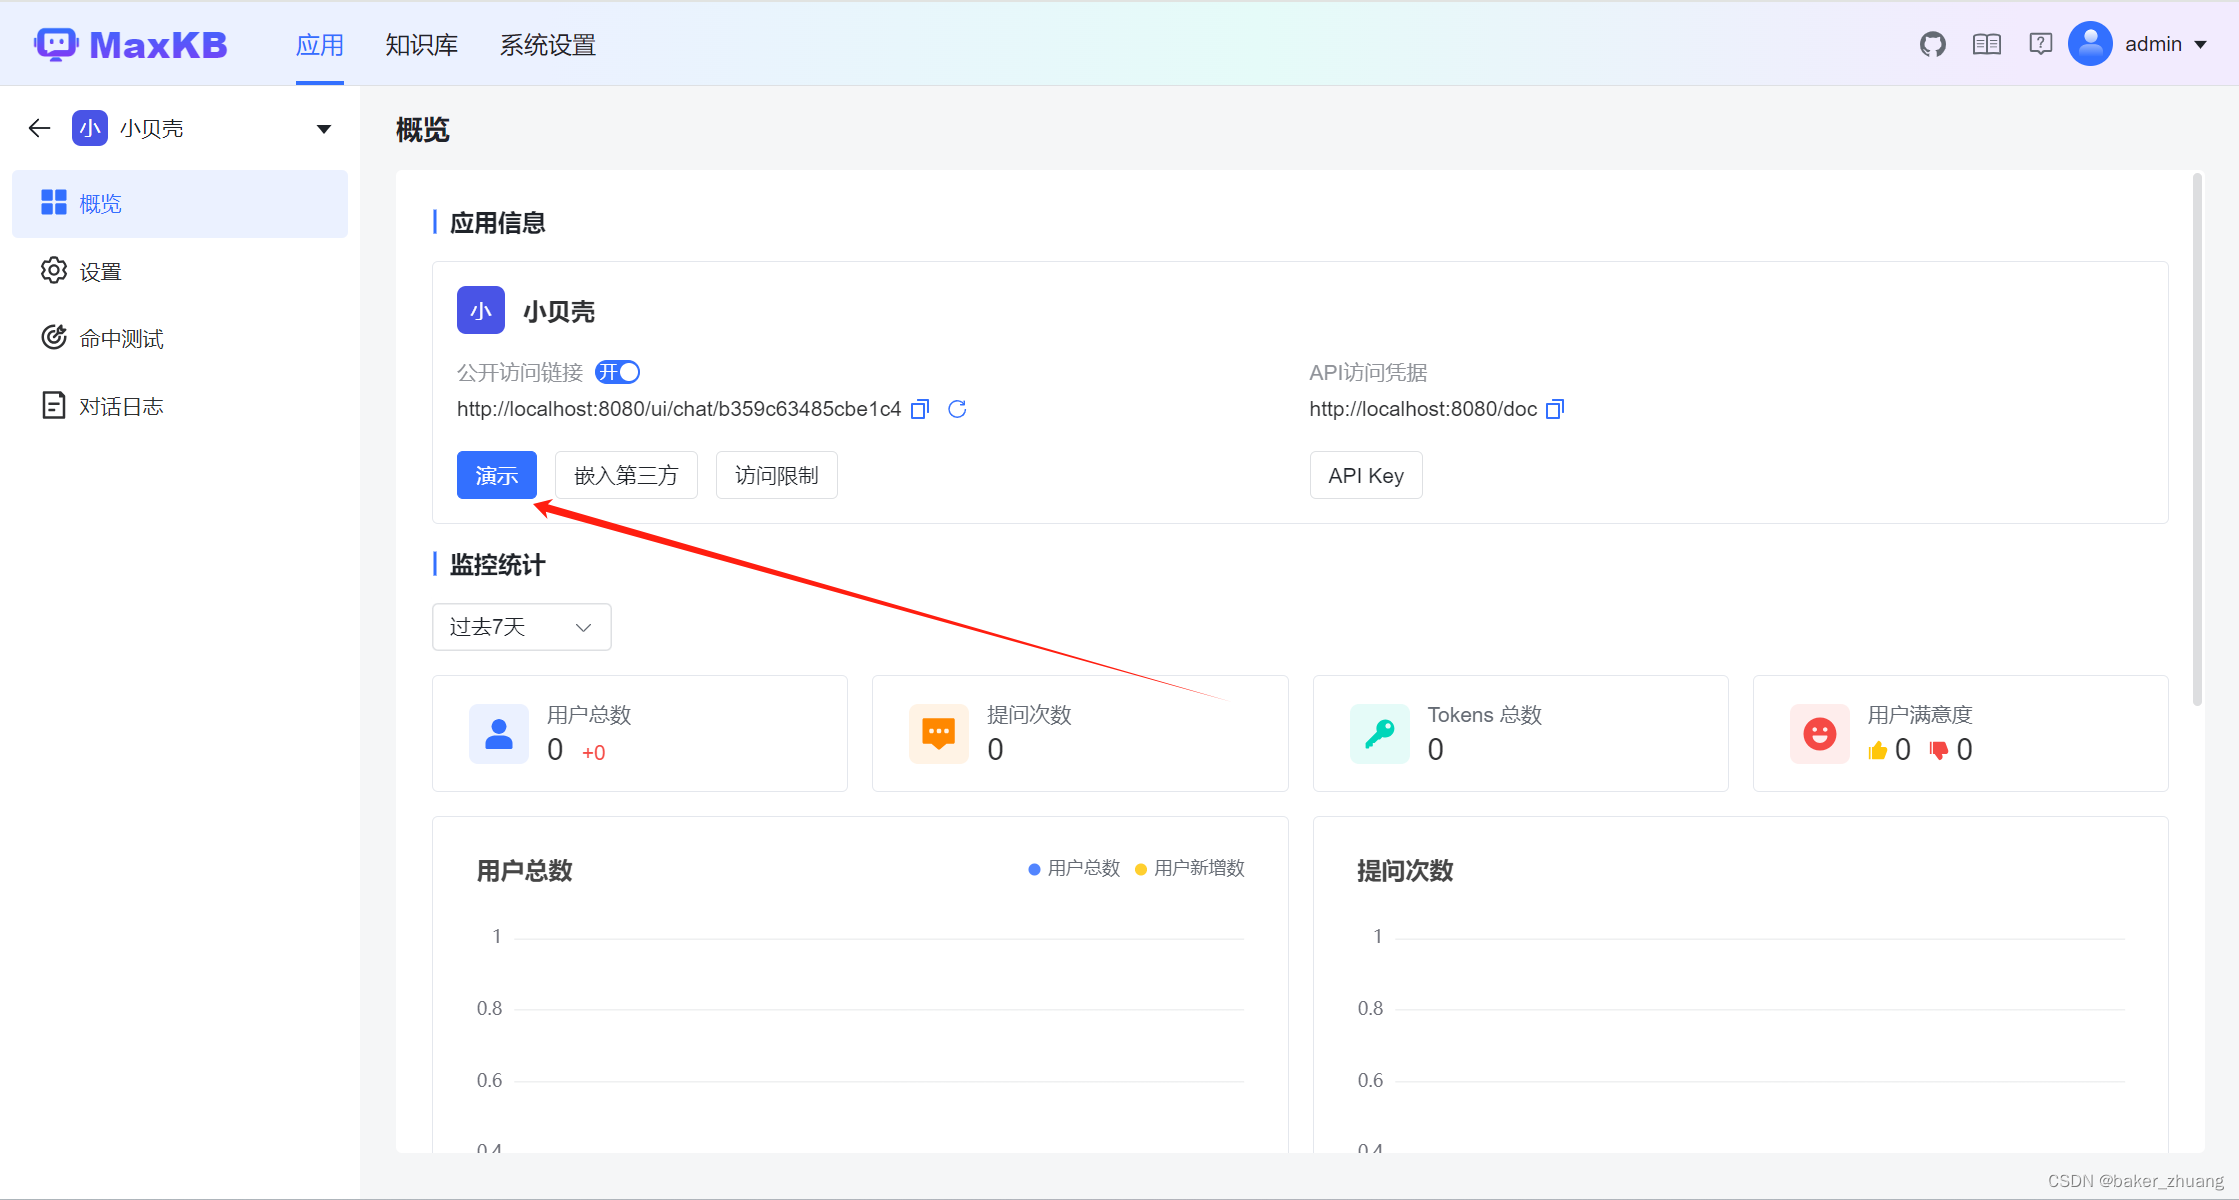Open the 过去7天 time range dropdown
Image resolution: width=2239 pixels, height=1200 pixels.
521,626
